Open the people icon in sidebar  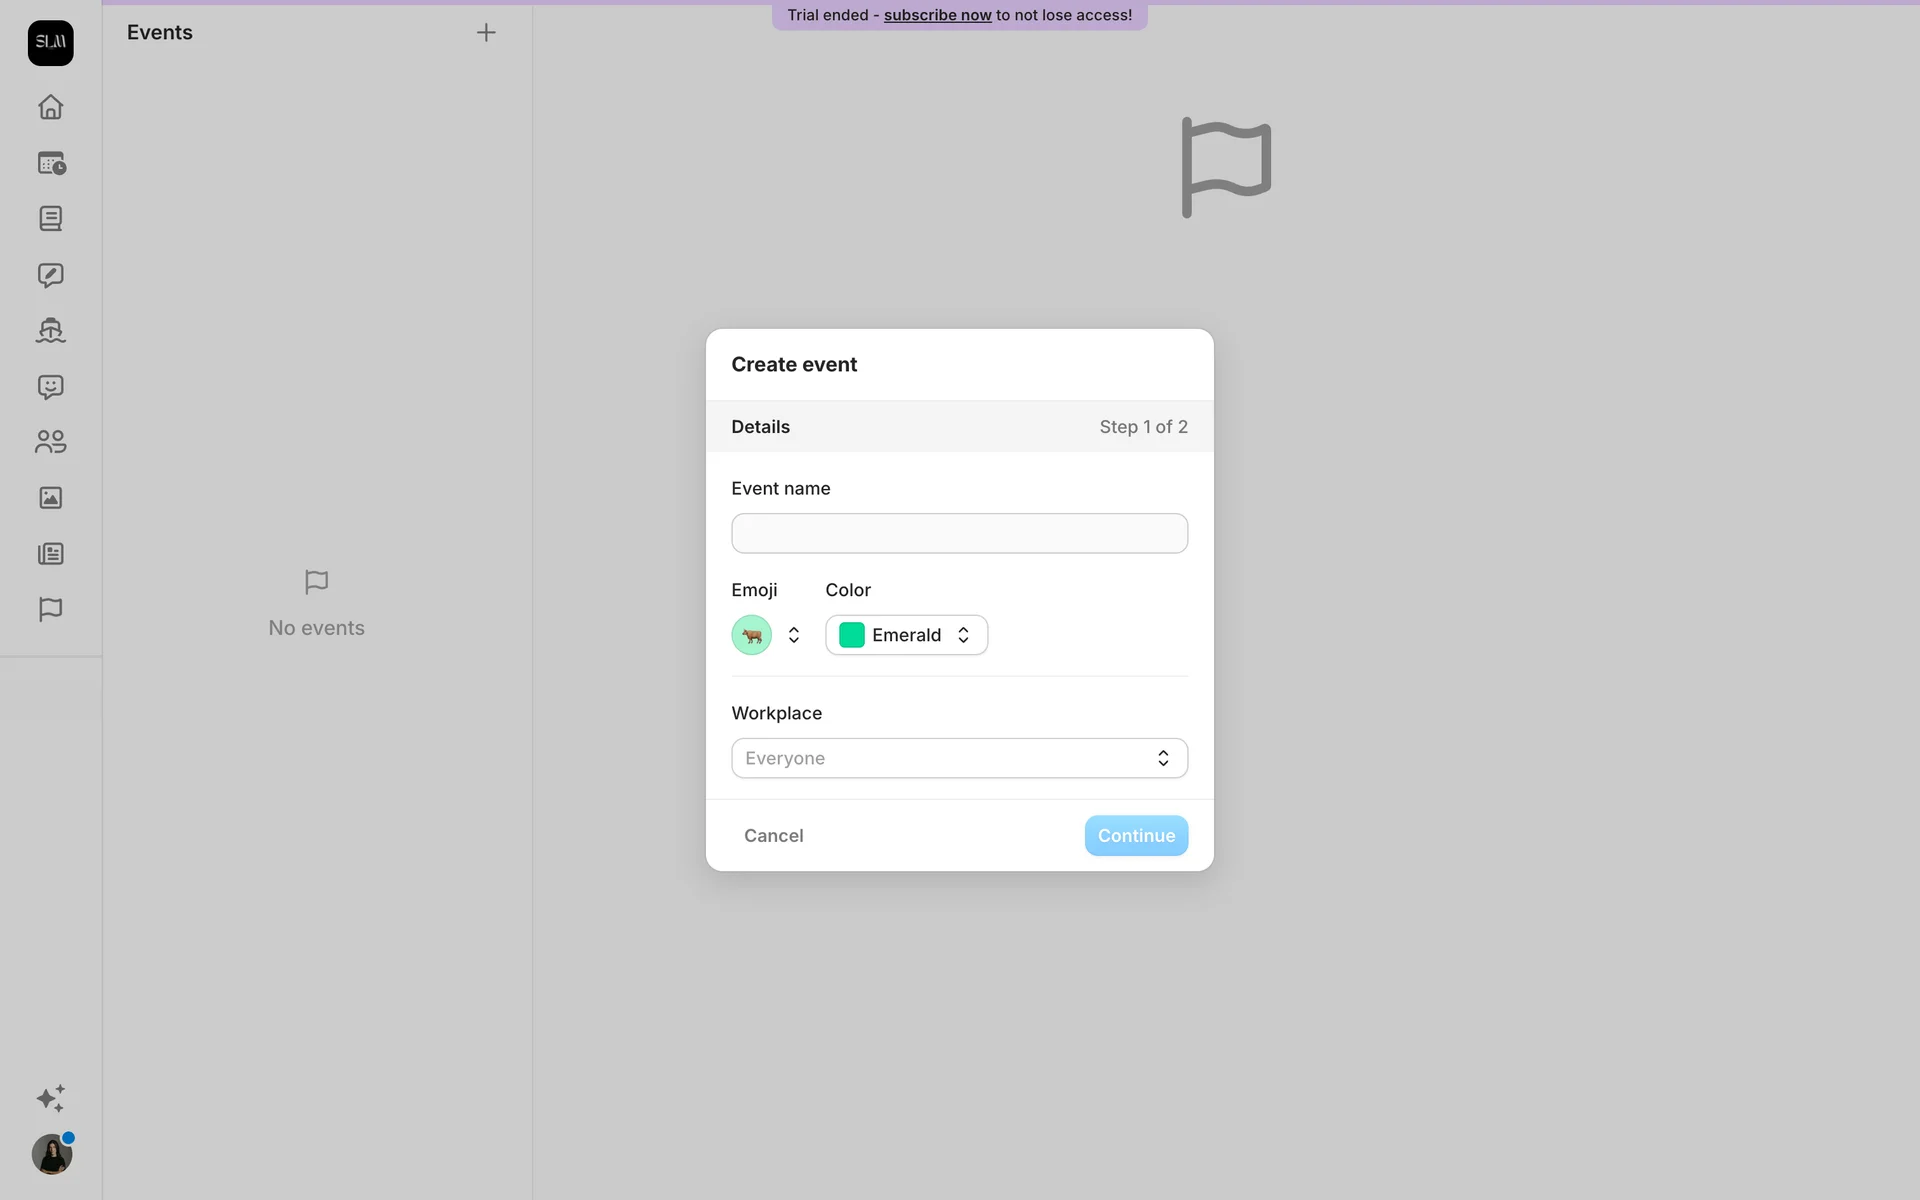[50, 442]
